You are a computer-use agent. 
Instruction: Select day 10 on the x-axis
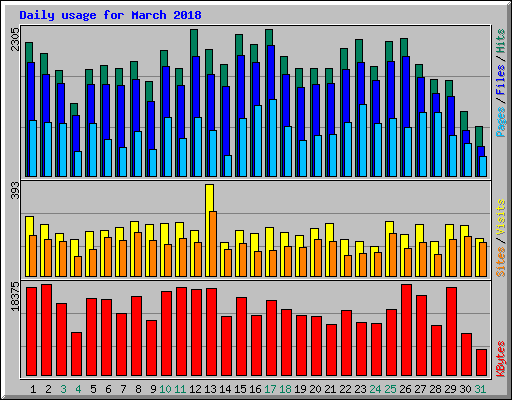(165, 389)
